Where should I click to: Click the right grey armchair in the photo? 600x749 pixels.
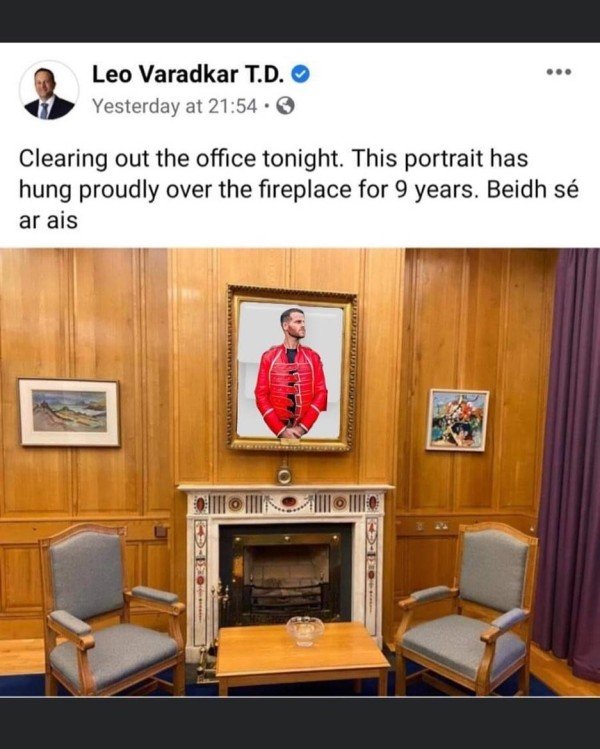click(x=467, y=607)
